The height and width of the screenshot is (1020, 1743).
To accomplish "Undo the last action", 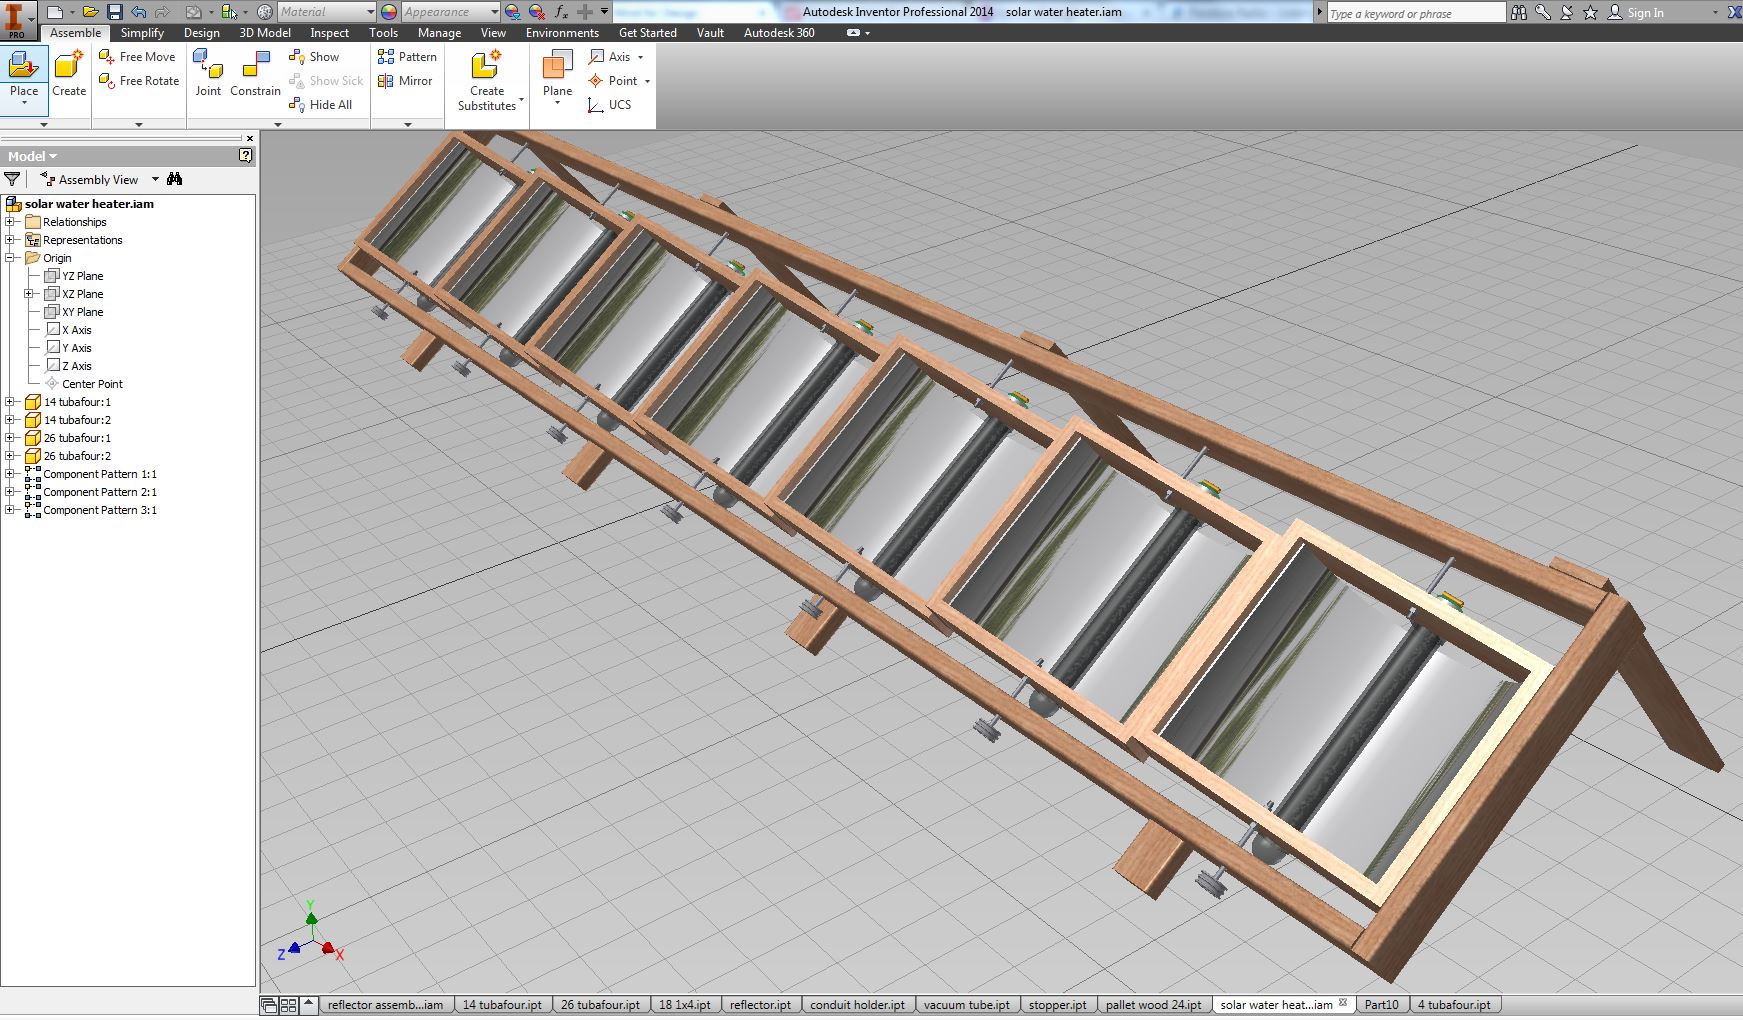I will (x=138, y=12).
